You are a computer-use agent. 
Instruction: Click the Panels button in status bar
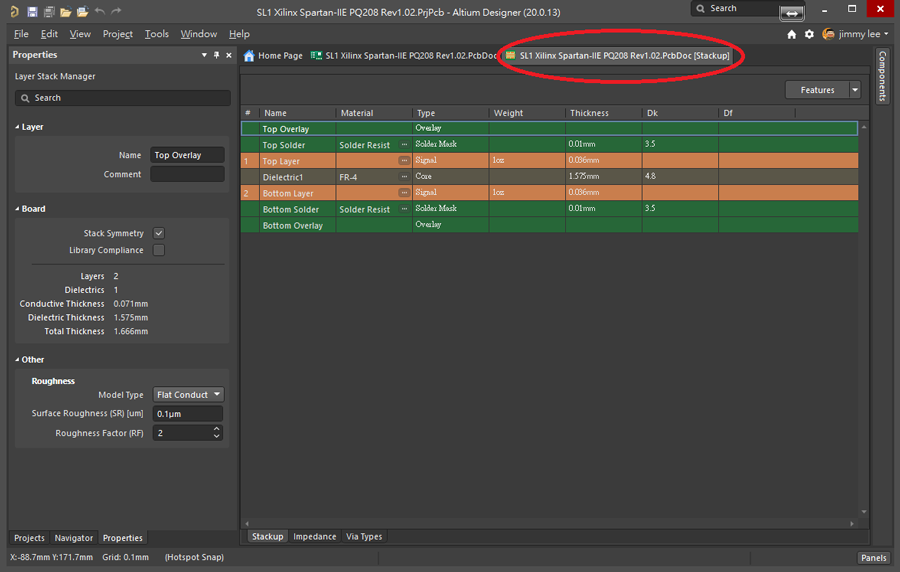click(x=872, y=558)
